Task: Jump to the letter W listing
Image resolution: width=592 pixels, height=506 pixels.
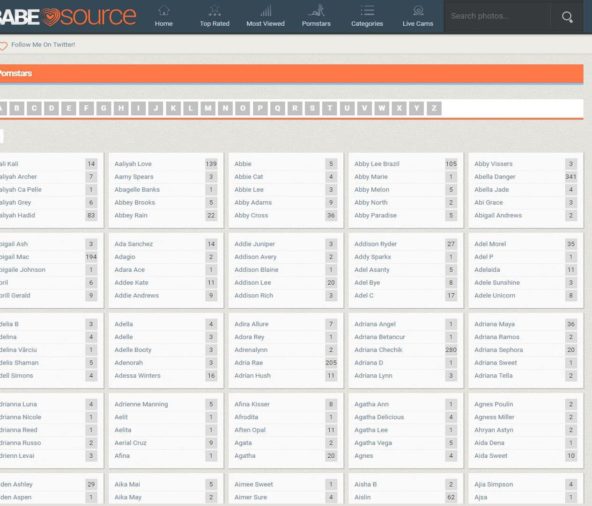Action: point(382,108)
